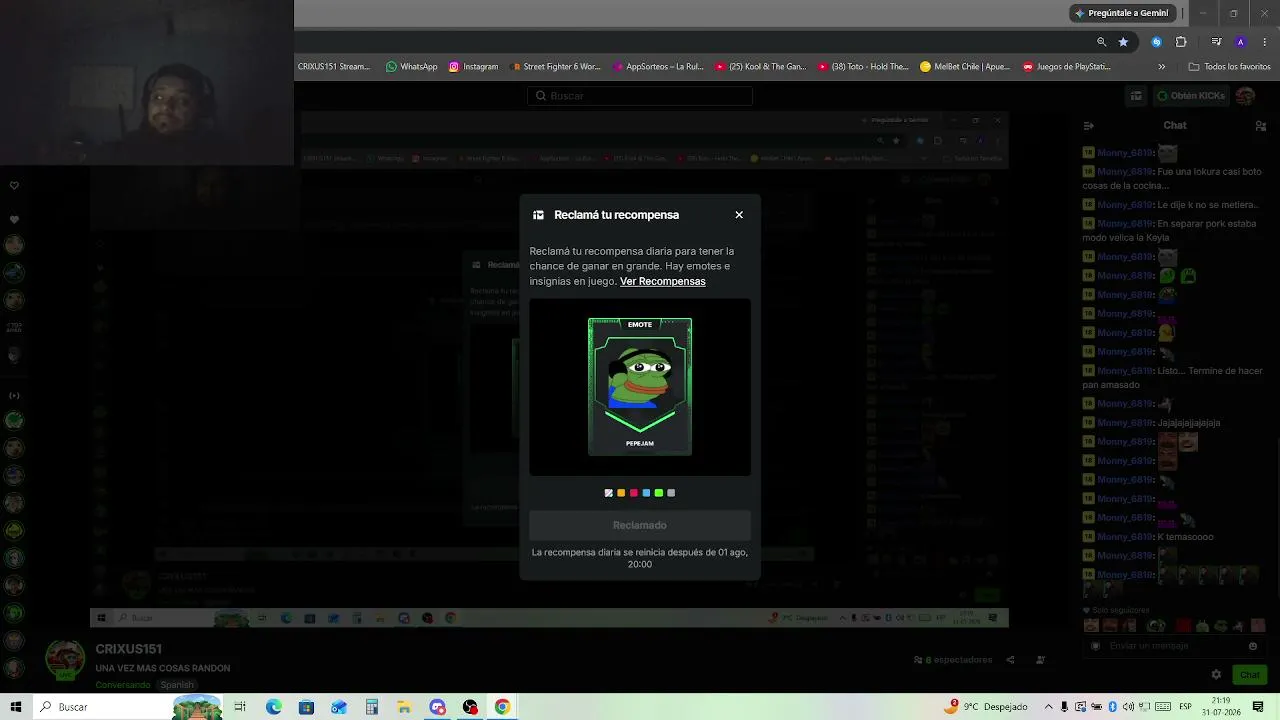Switch the ESP input language indicator
This screenshot has width=1280, height=720.
[x=1186, y=707]
